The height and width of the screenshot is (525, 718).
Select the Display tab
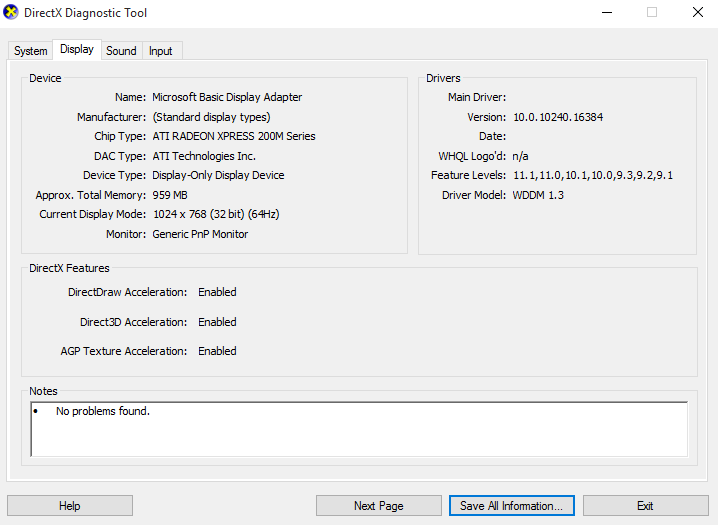[x=77, y=49]
